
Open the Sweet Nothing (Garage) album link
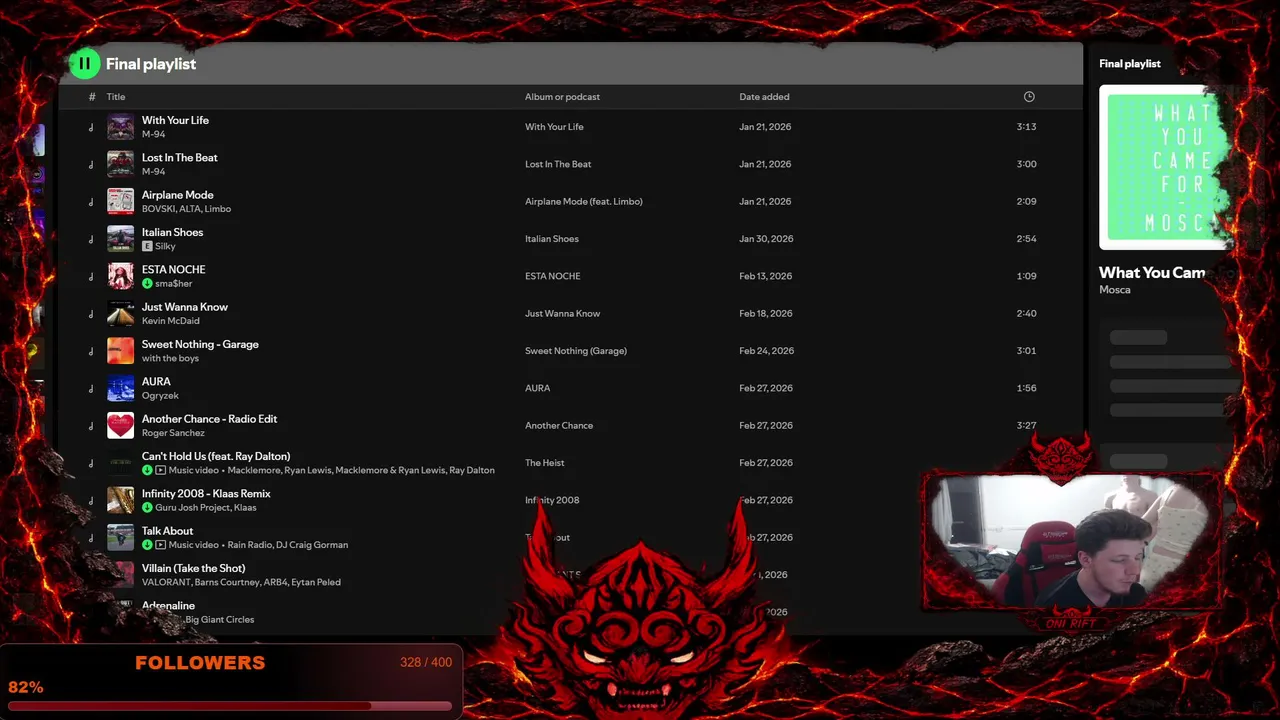click(576, 351)
